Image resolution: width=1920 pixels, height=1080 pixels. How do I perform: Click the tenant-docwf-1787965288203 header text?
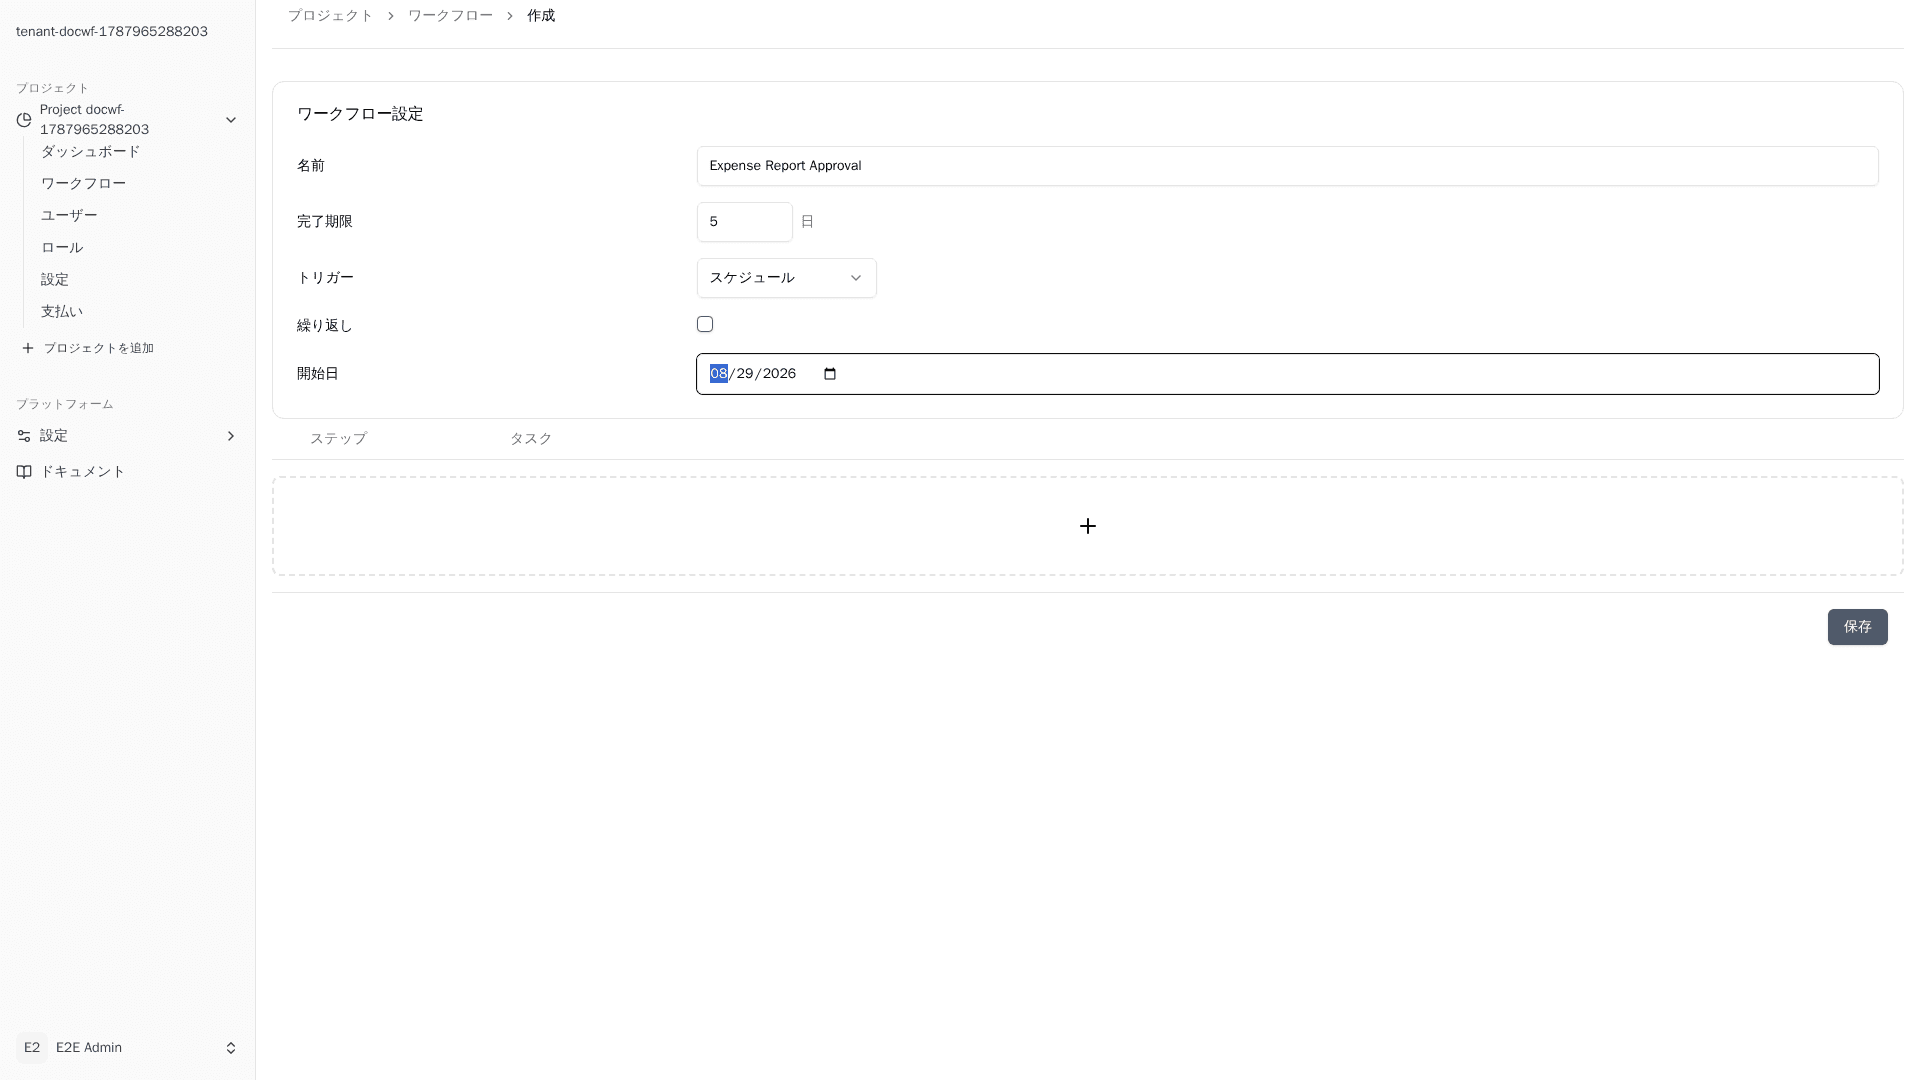click(x=112, y=32)
